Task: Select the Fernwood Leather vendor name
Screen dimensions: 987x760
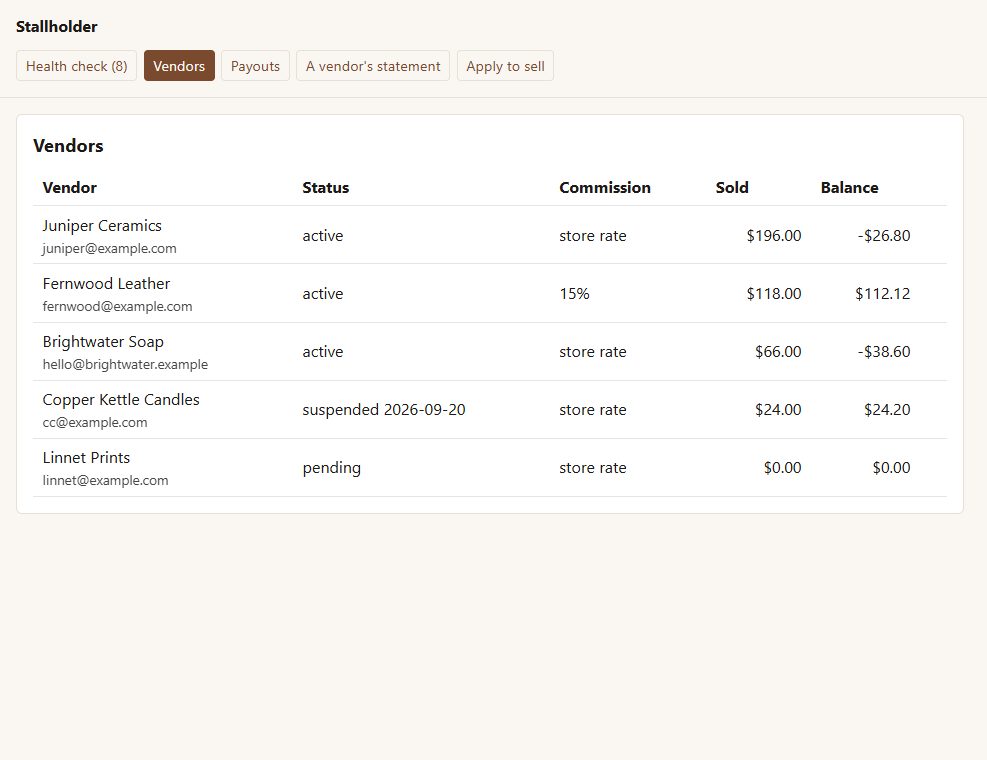Action: click(x=106, y=283)
